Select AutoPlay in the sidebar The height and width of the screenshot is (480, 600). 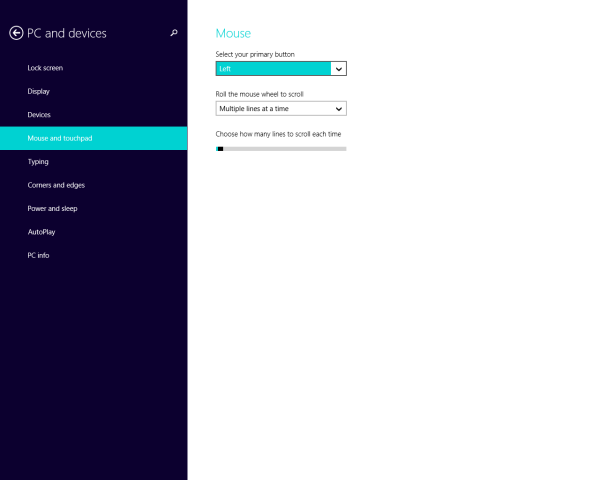click(x=93, y=232)
